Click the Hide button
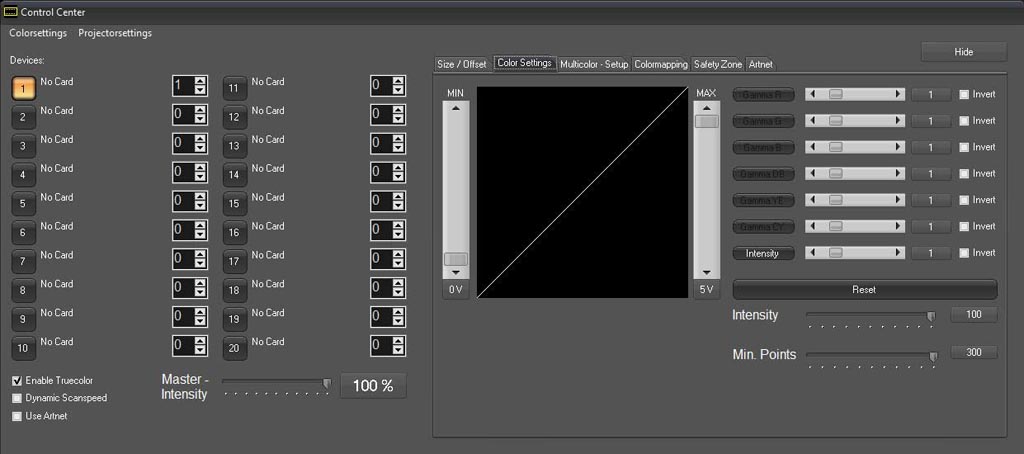The height and width of the screenshot is (454, 1024). pos(963,52)
